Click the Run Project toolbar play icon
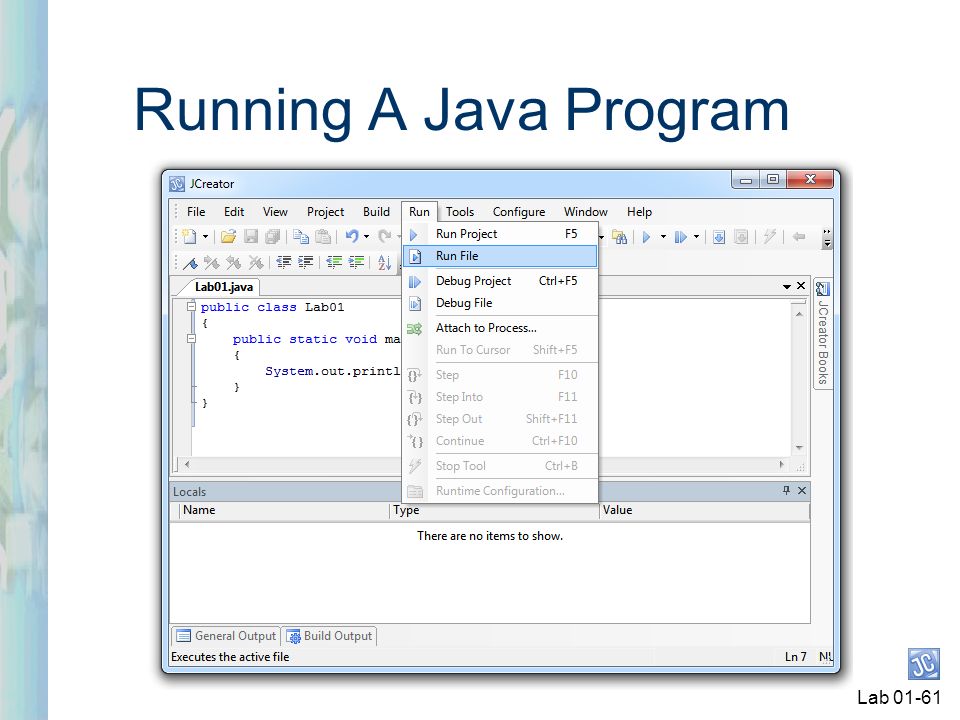The width and height of the screenshot is (960, 720). pyautogui.click(x=647, y=237)
